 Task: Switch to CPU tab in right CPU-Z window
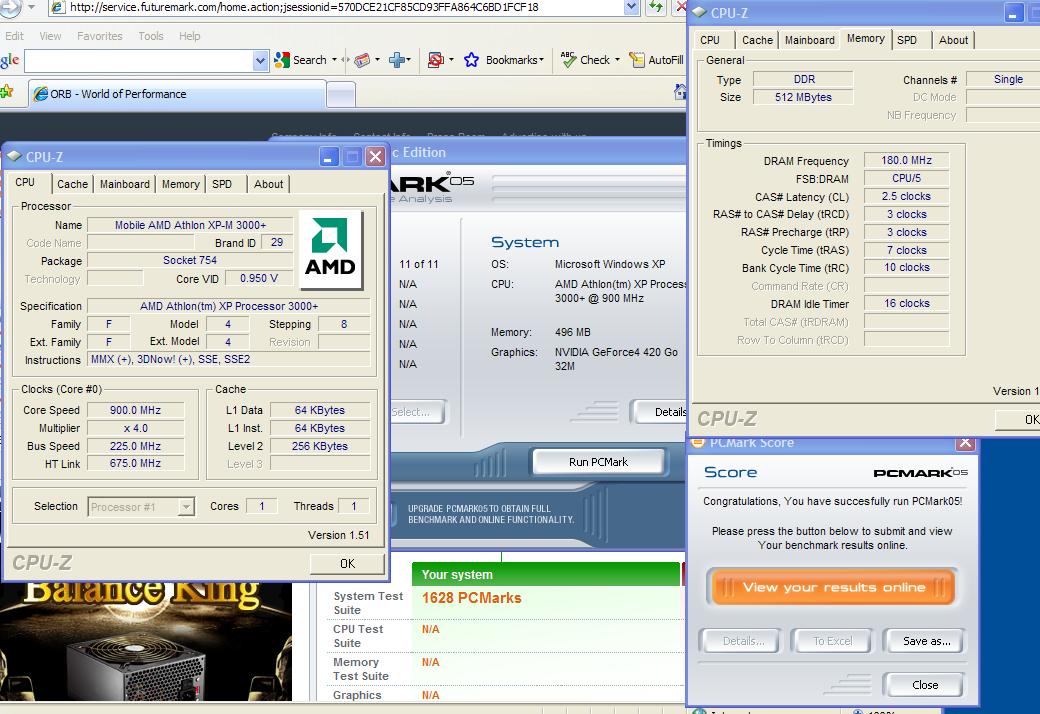(710, 40)
